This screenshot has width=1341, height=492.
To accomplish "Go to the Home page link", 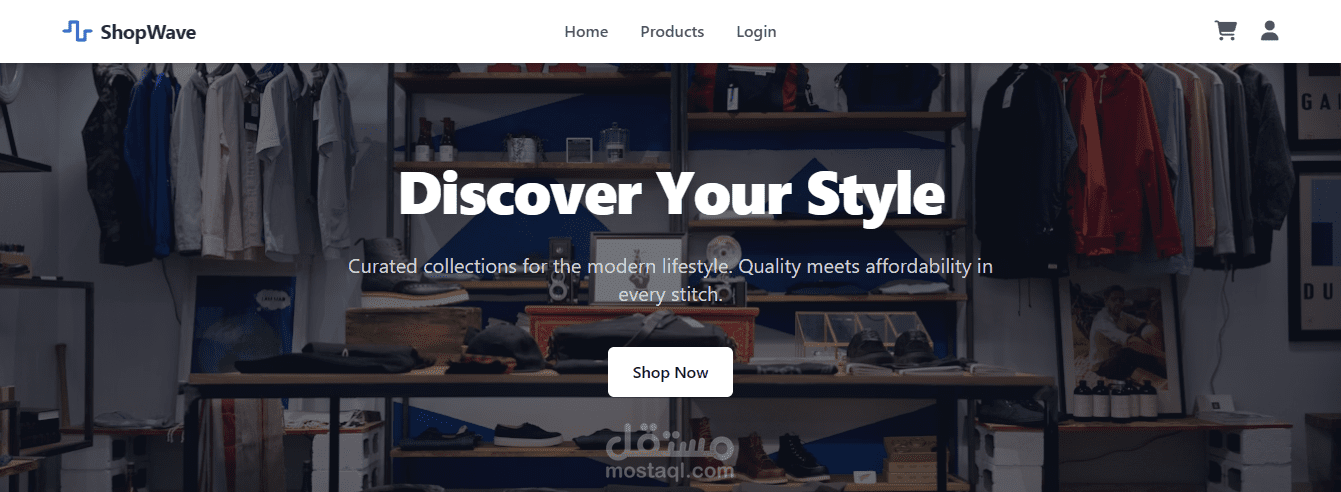I will (x=586, y=32).
